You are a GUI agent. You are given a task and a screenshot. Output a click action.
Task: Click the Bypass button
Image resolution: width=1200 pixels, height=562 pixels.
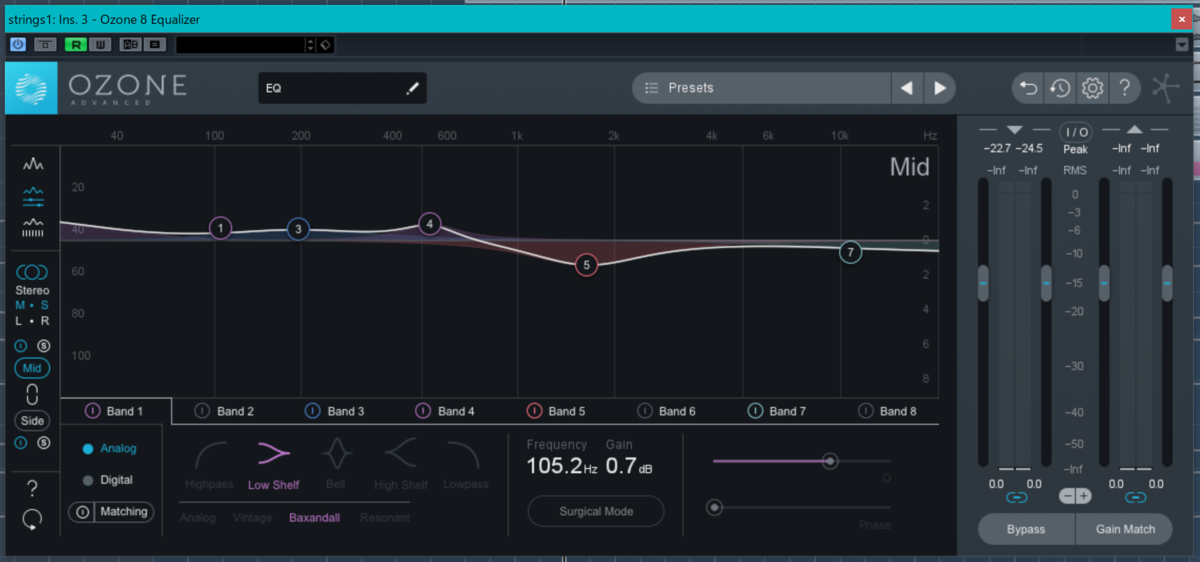point(1025,529)
